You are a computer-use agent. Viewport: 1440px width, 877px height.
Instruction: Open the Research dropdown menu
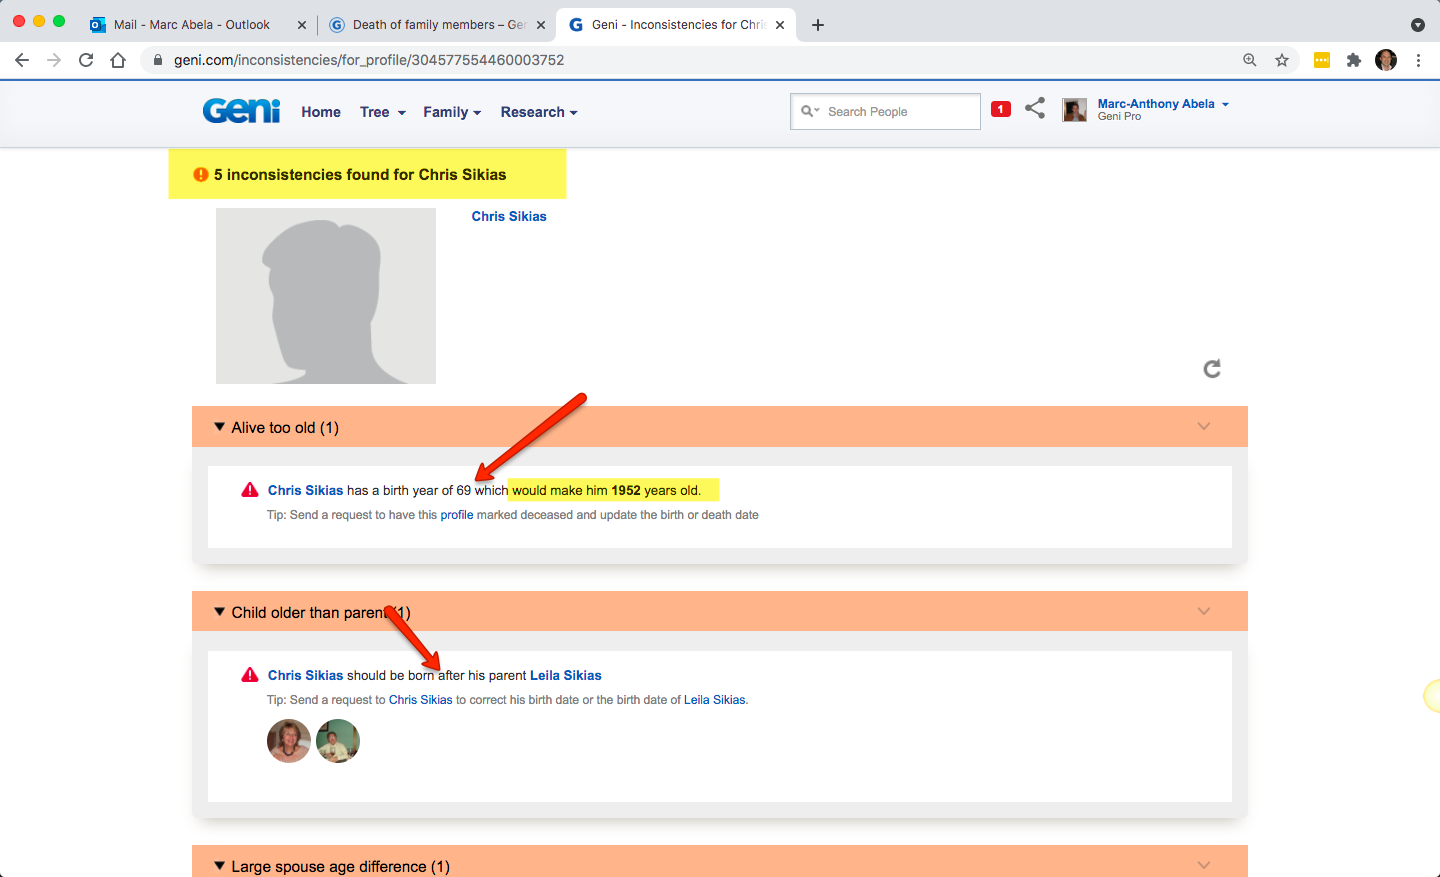tap(538, 112)
